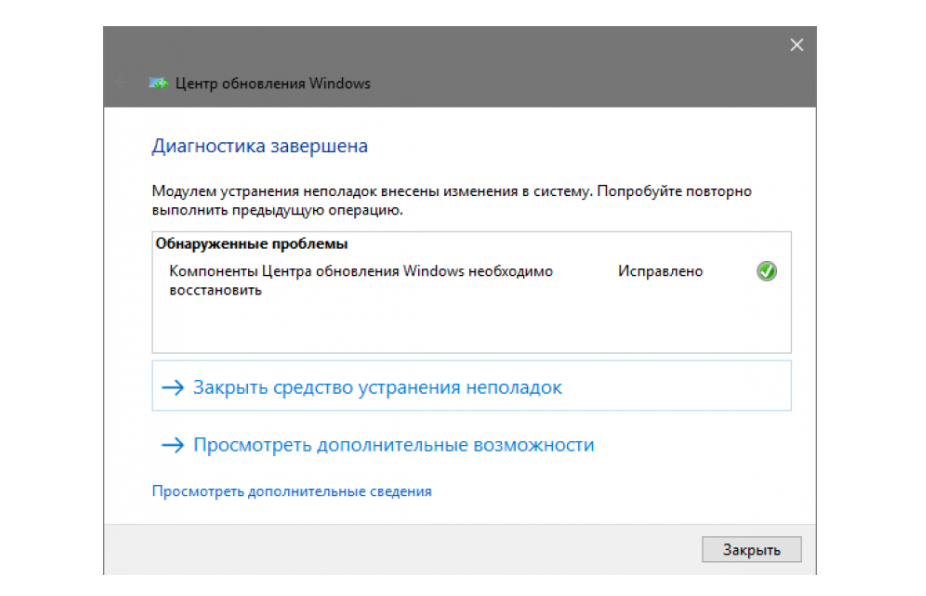Choose the 'Просмотреть дополнительные возможности' text
Image resolution: width=926 pixels, height=596 pixels.
(393, 445)
